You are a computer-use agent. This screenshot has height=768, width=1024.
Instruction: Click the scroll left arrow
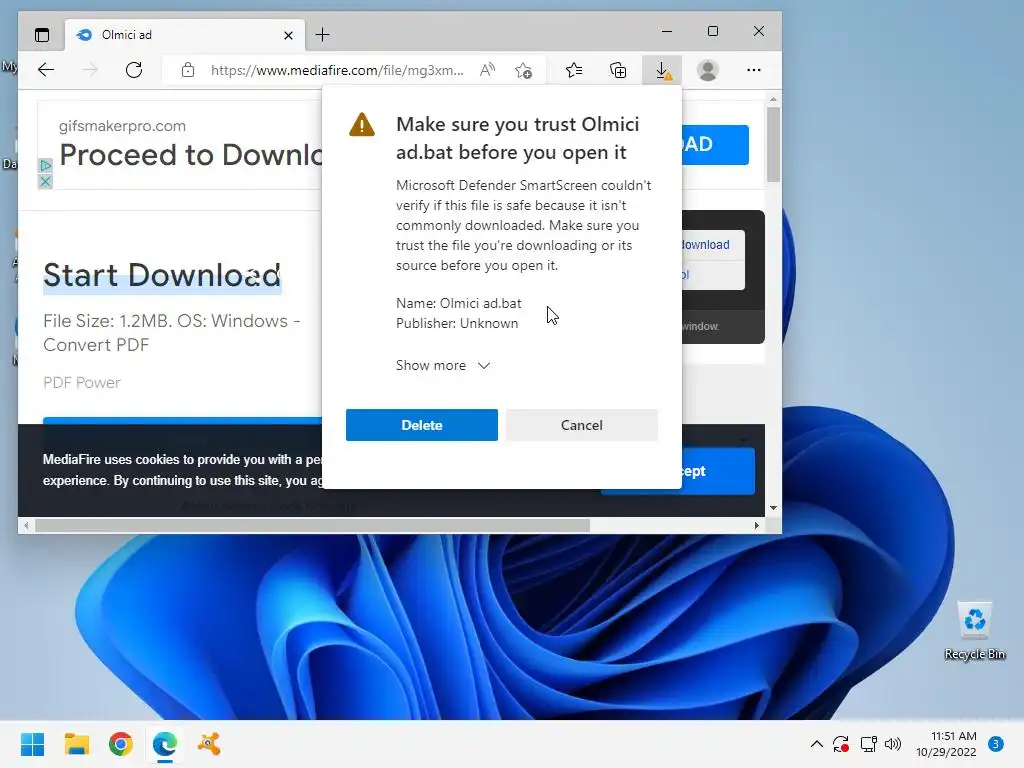pyautogui.click(x=26, y=526)
